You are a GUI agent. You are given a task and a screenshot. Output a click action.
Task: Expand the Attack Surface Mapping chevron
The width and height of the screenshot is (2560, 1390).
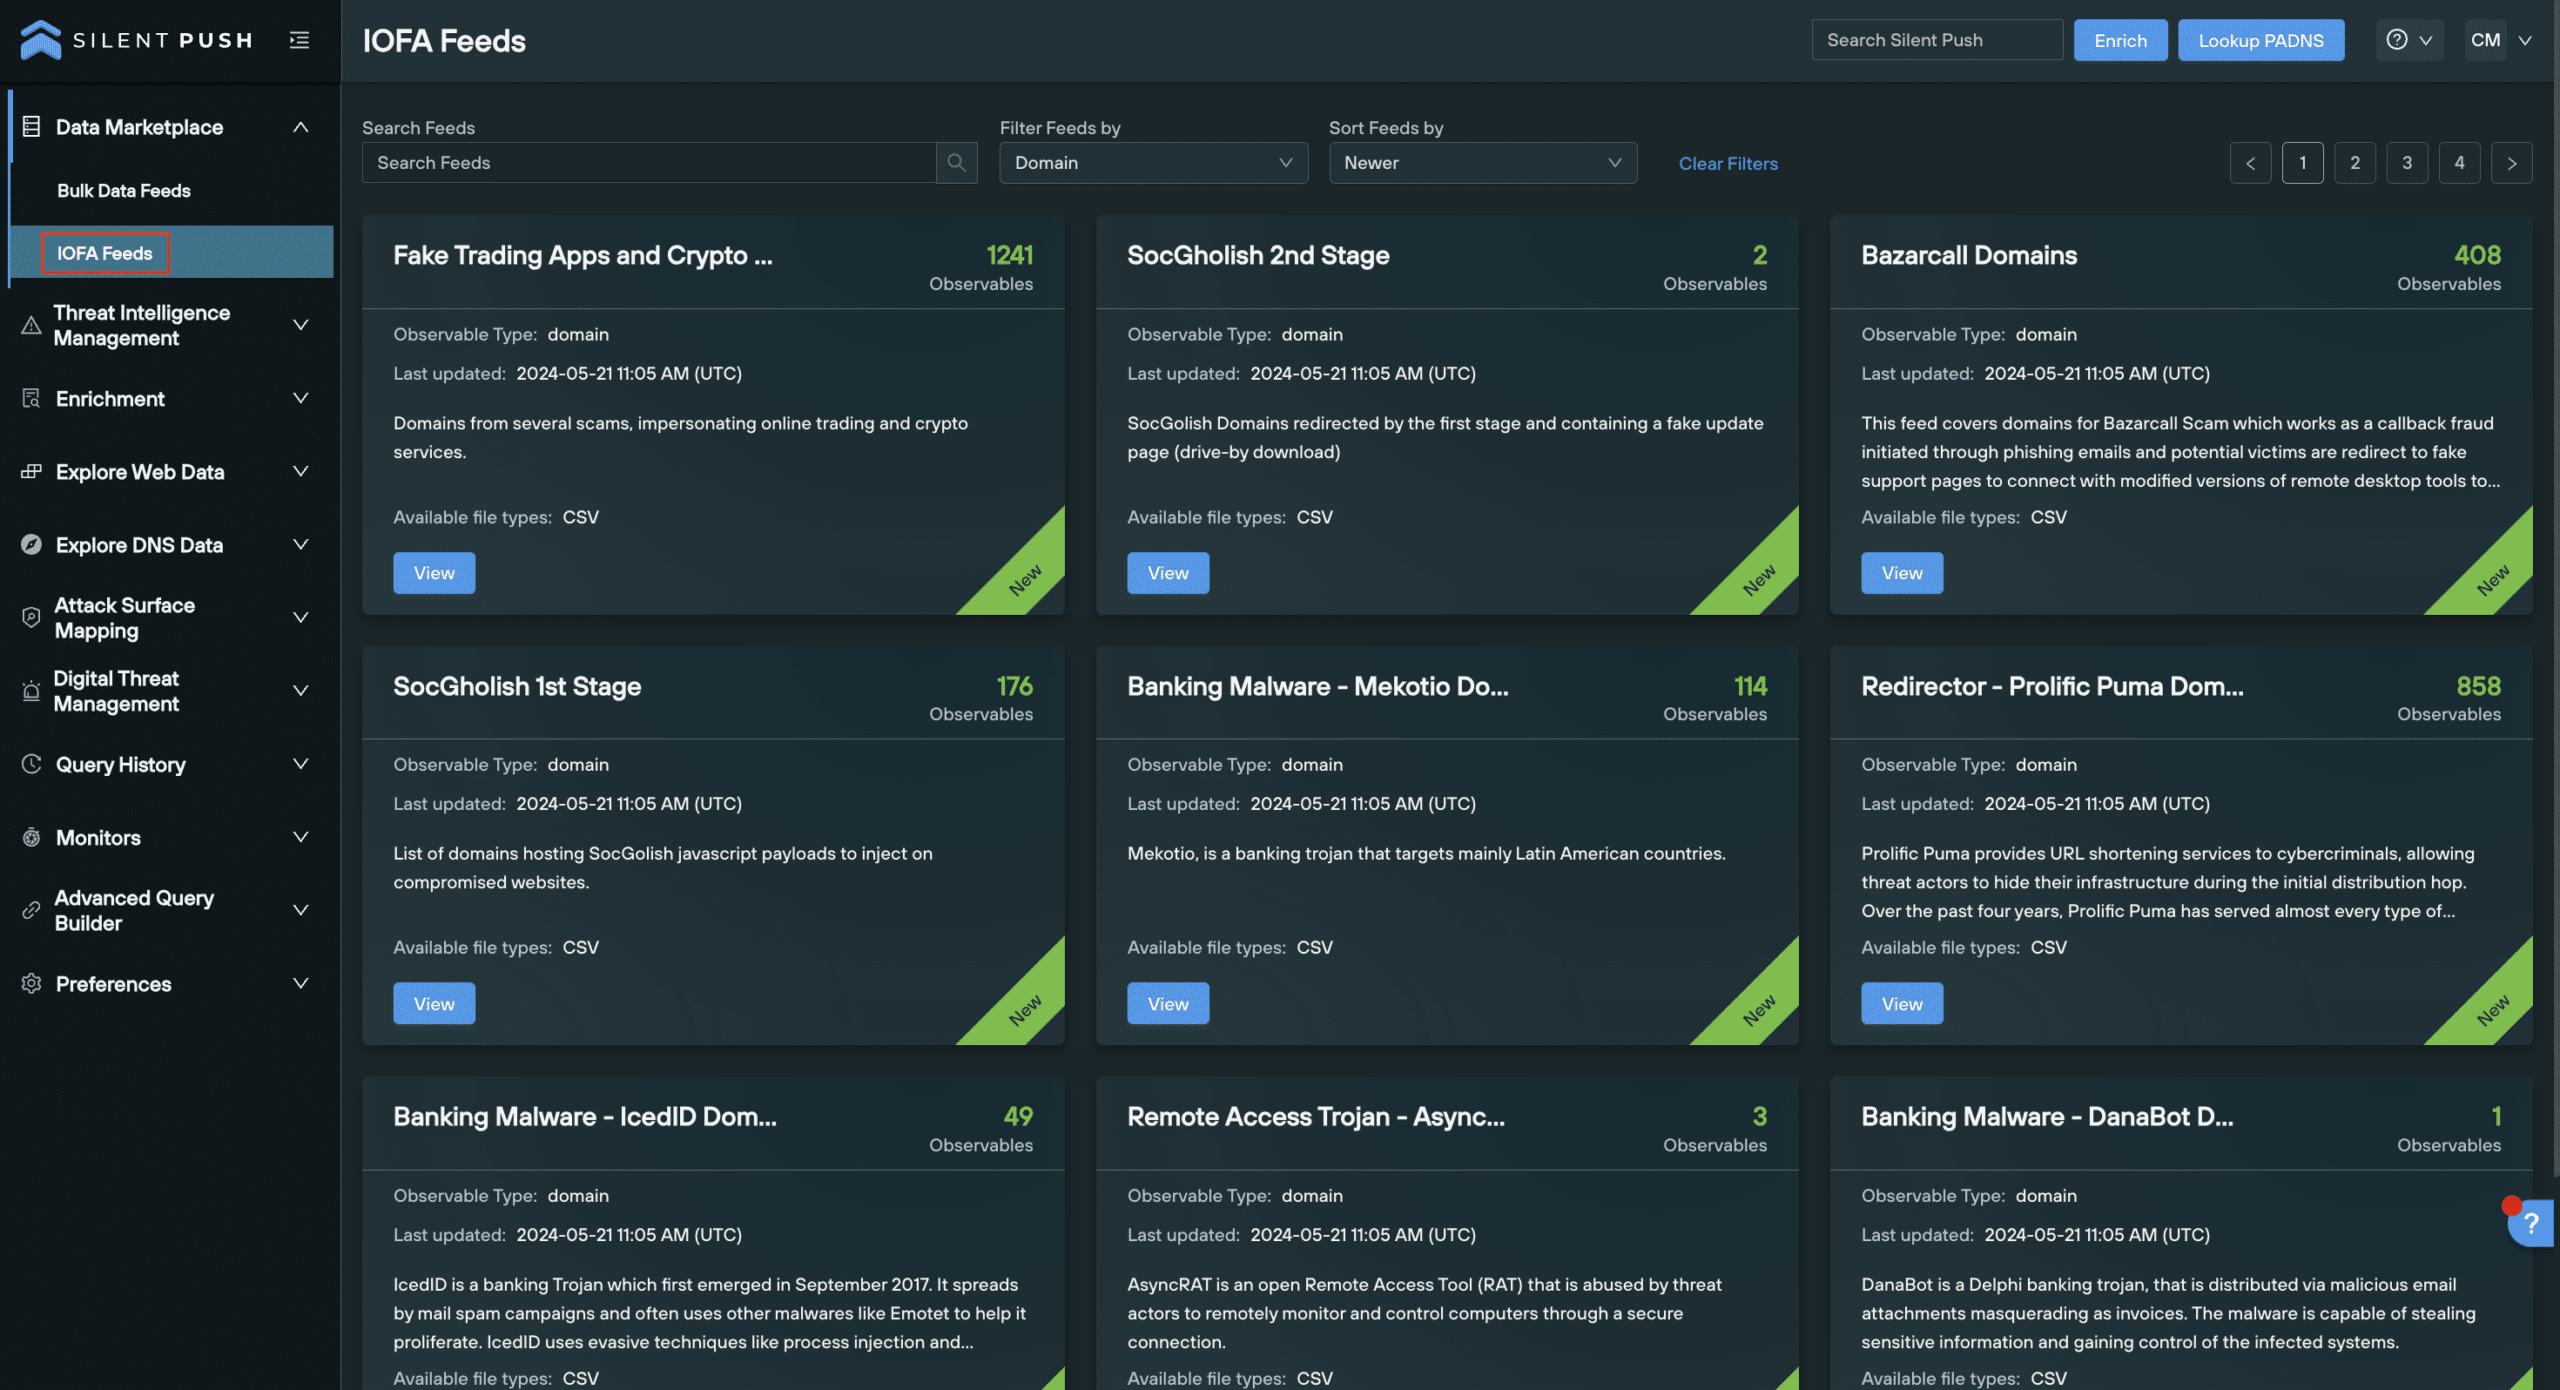coord(300,617)
